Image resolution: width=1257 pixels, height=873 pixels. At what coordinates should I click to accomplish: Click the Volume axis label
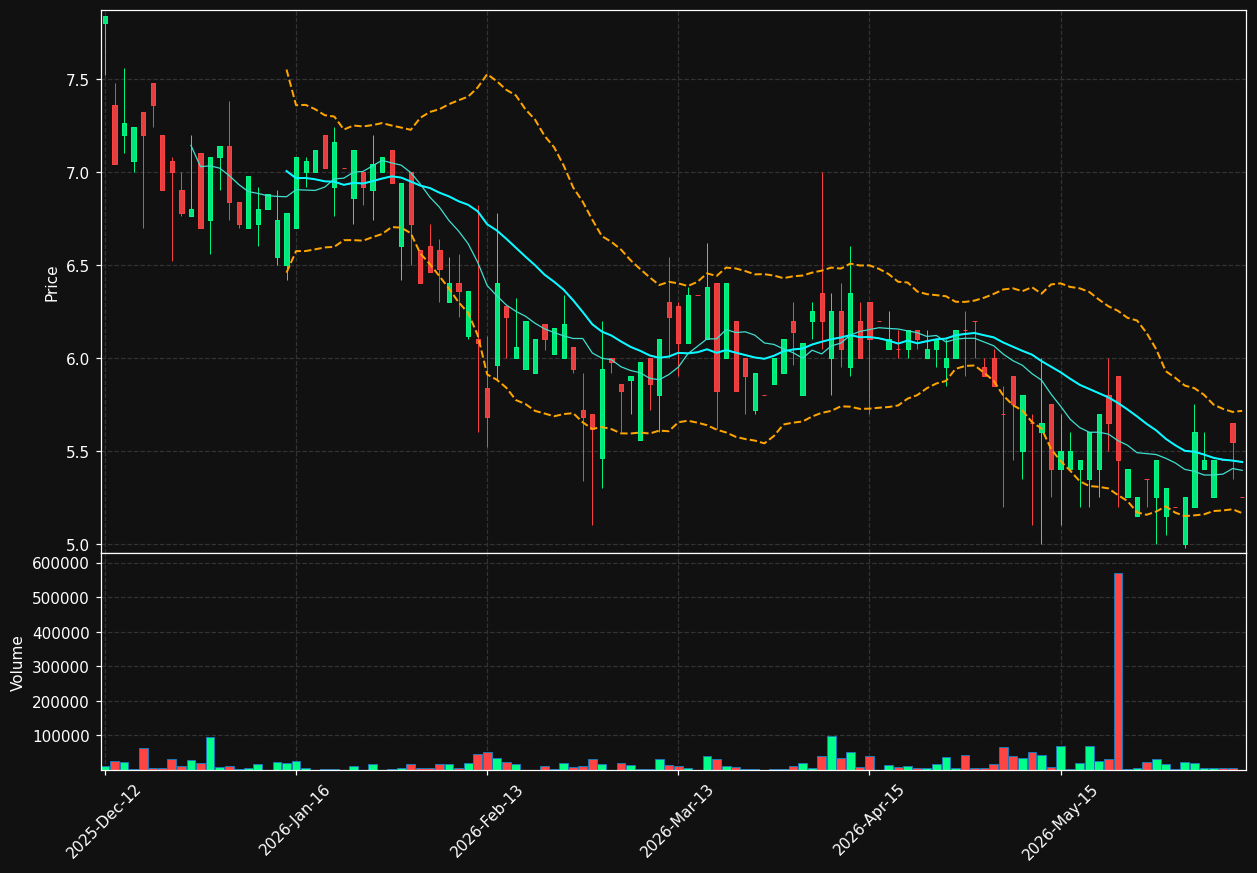point(18,663)
